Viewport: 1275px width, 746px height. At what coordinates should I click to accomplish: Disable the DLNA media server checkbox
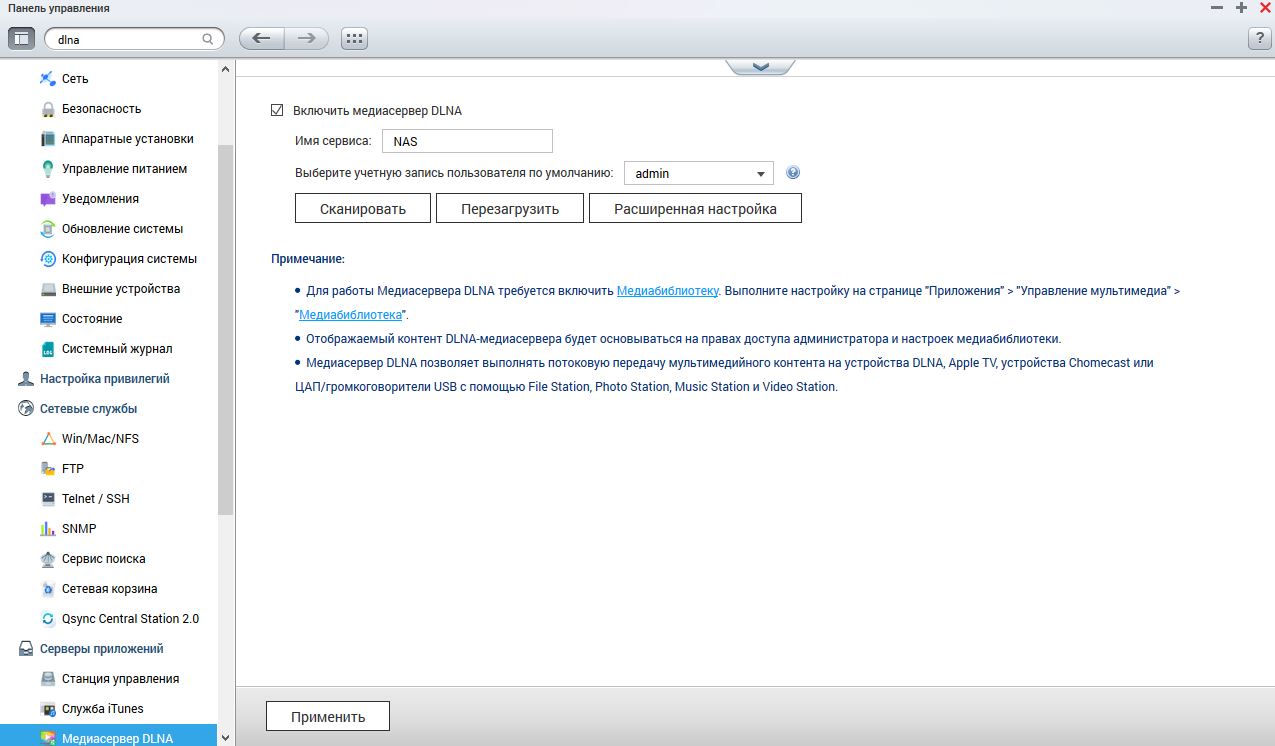pos(277,111)
